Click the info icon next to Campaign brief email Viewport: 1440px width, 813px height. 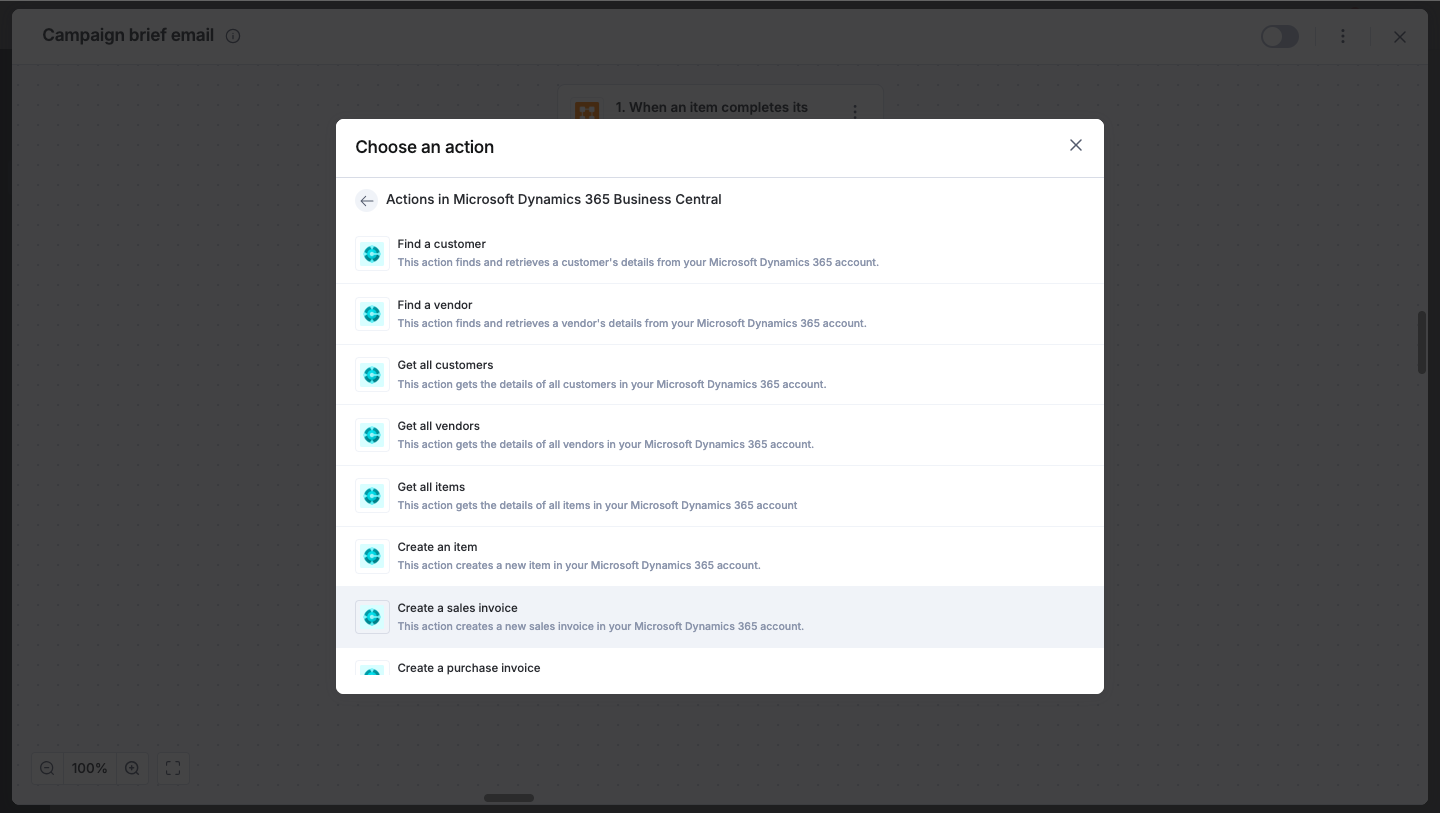(x=233, y=36)
